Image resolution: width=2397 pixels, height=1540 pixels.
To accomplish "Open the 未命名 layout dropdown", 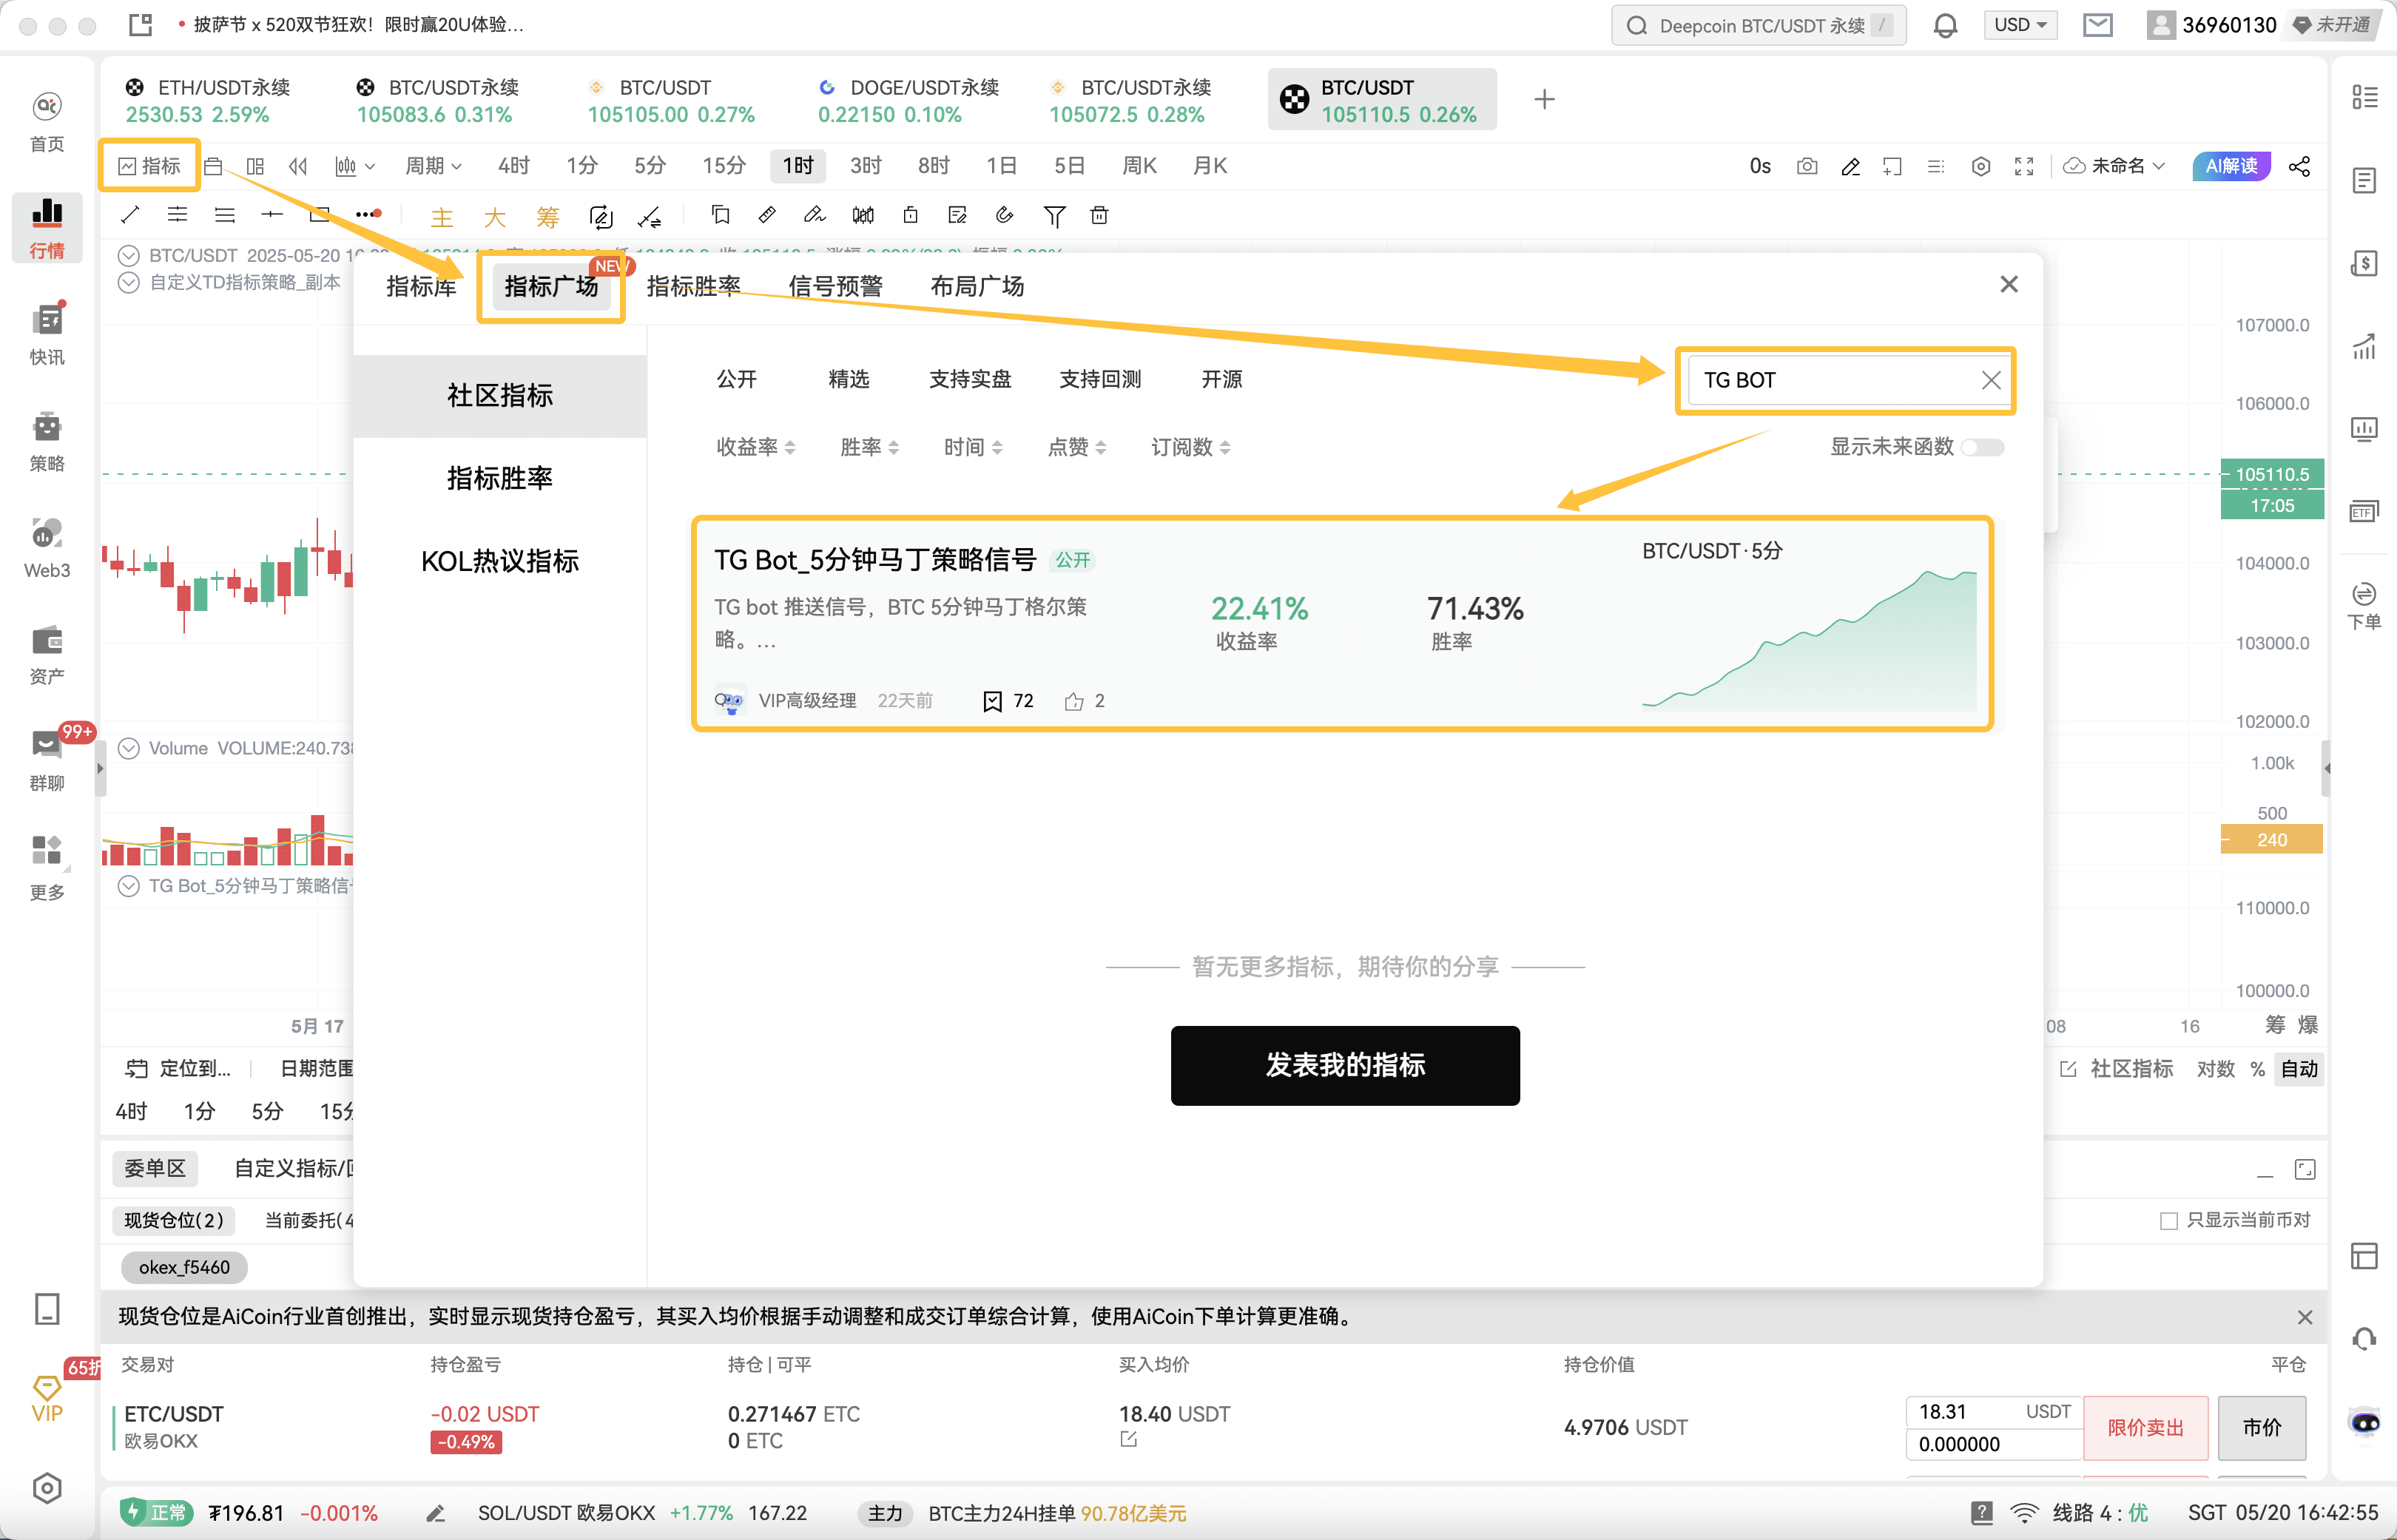I will 2114,166.
